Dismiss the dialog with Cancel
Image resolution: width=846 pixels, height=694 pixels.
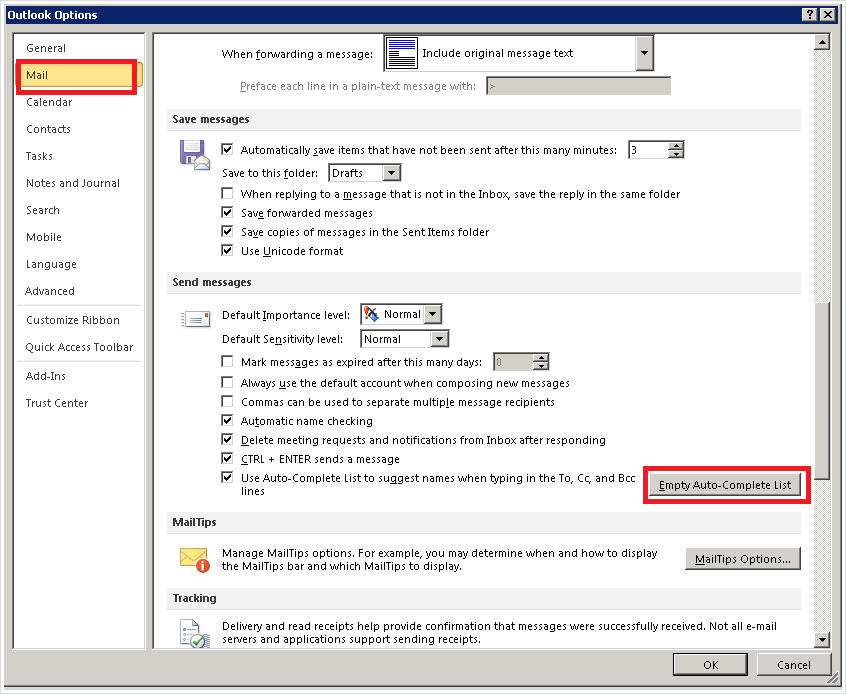[x=794, y=665]
